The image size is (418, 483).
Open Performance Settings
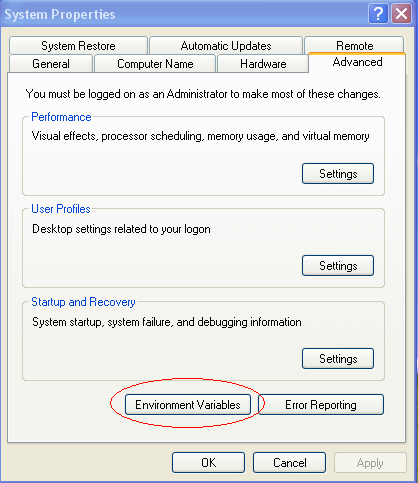click(338, 174)
